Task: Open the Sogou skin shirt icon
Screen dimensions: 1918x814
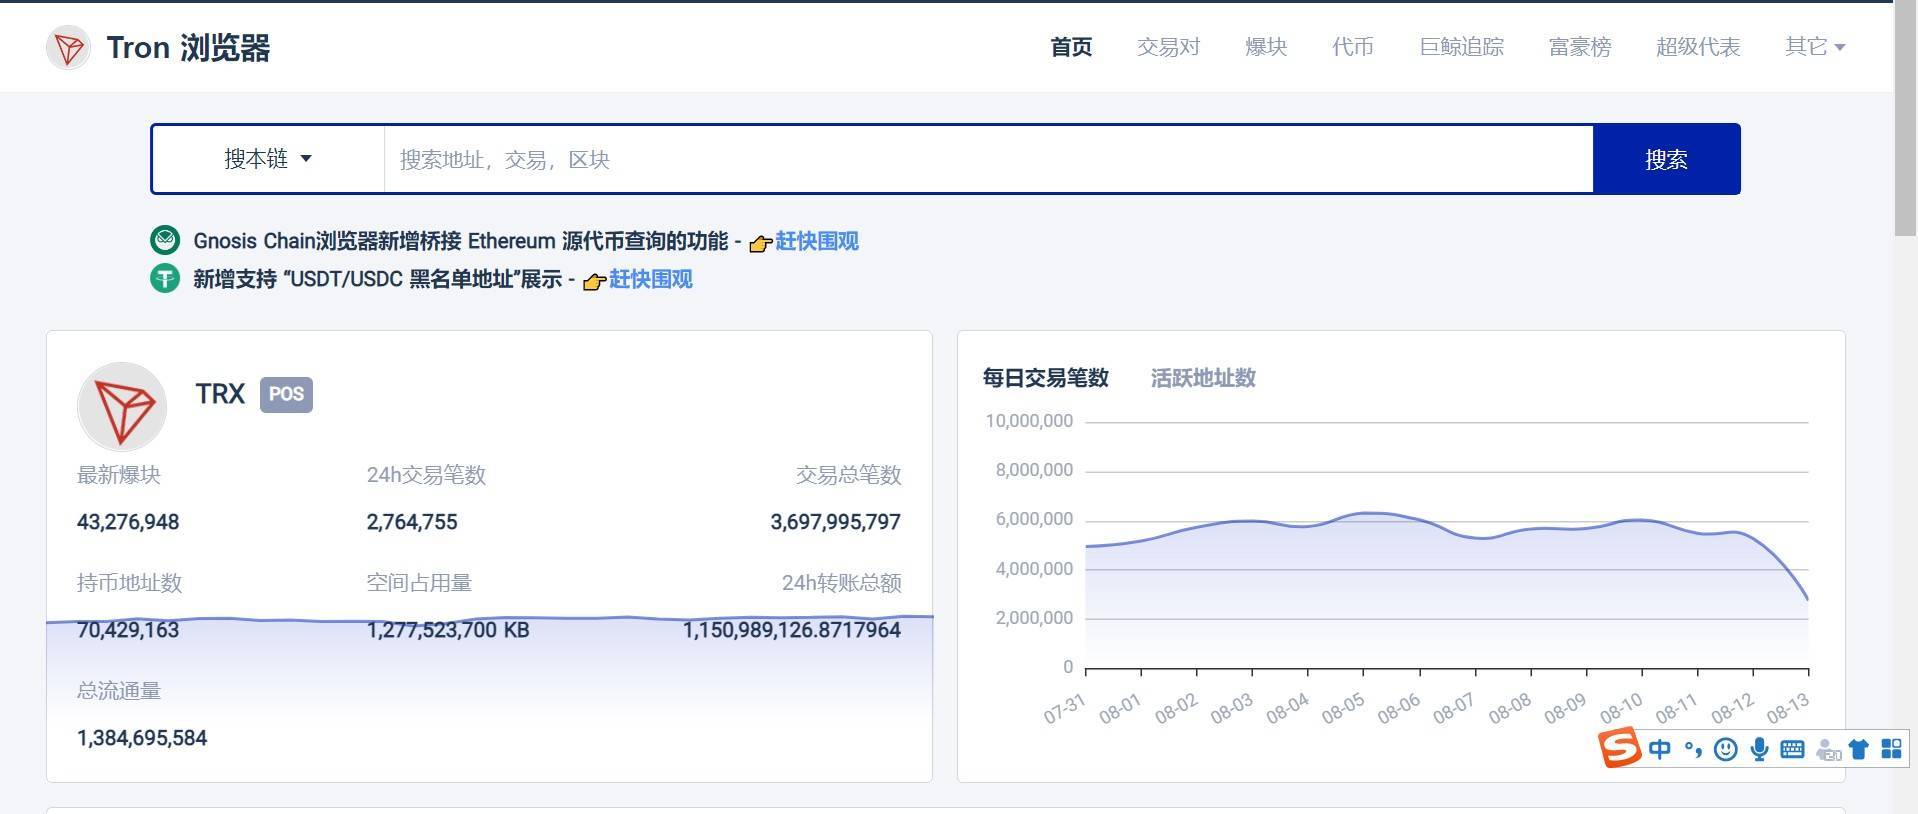Action: click(x=1858, y=749)
